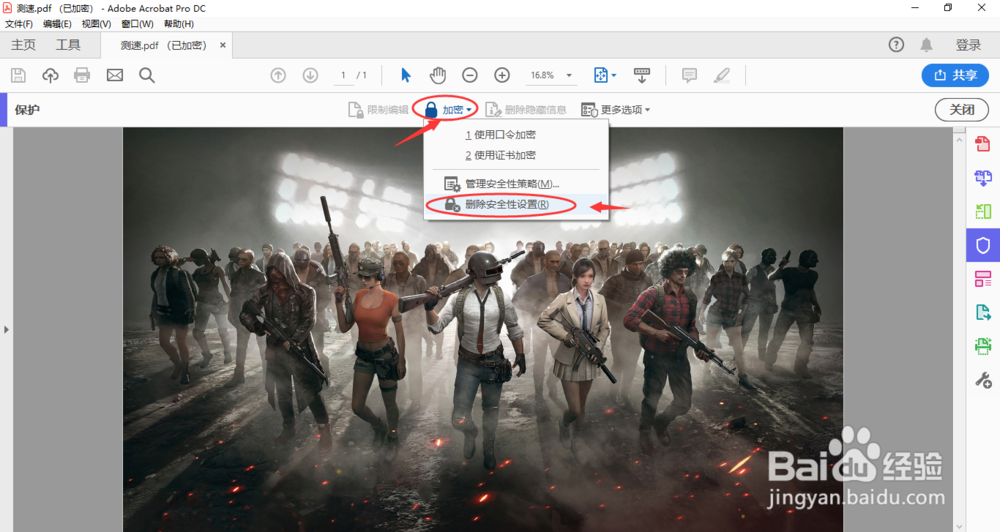Open Create PDF tool in right sidebar
This screenshot has height=532, width=1000.
[983, 144]
